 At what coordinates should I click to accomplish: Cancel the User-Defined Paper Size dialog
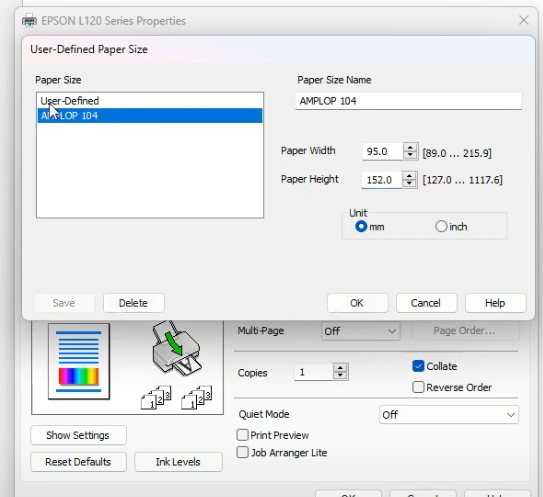pyautogui.click(x=426, y=303)
